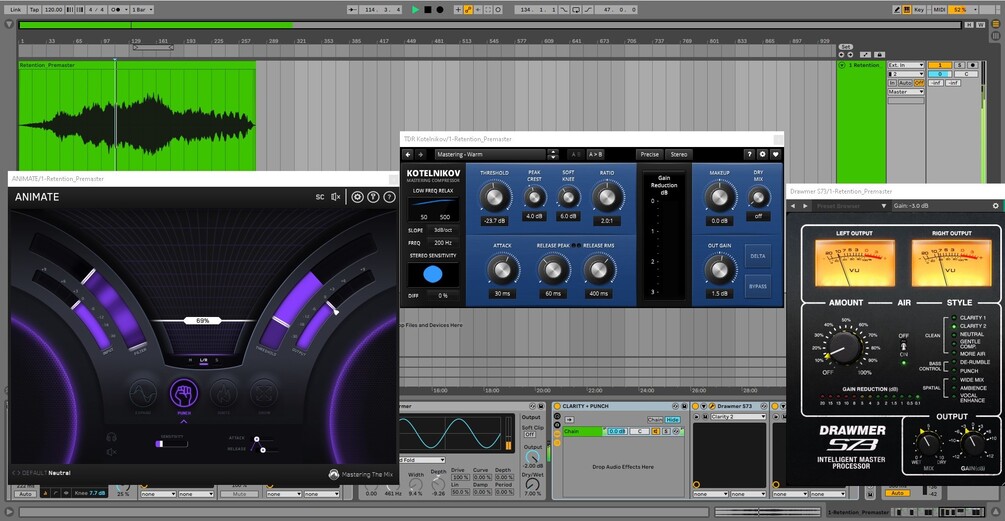The image size is (1005, 521).
Task: Toggle the MIDI map mode button
Action: (x=940, y=10)
